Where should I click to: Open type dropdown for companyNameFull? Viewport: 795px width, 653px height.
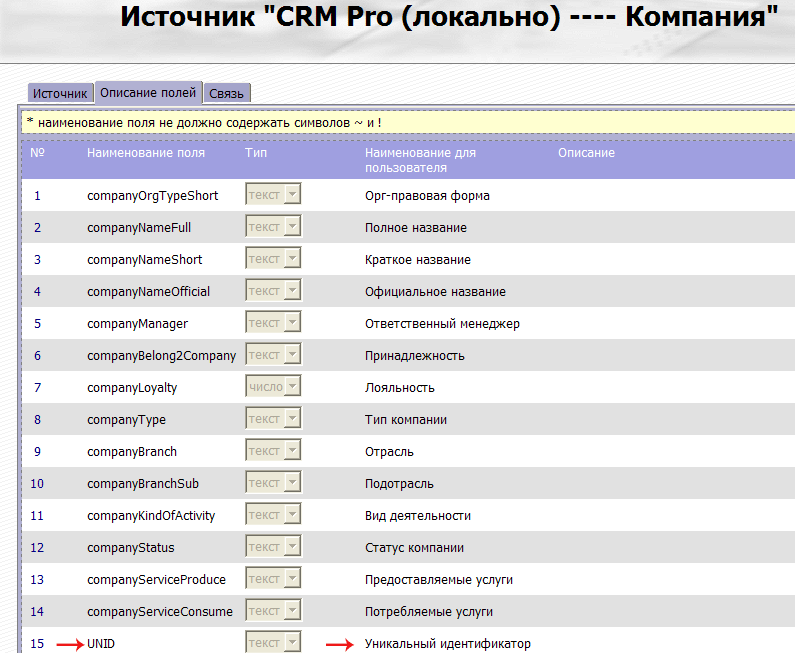click(x=273, y=226)
